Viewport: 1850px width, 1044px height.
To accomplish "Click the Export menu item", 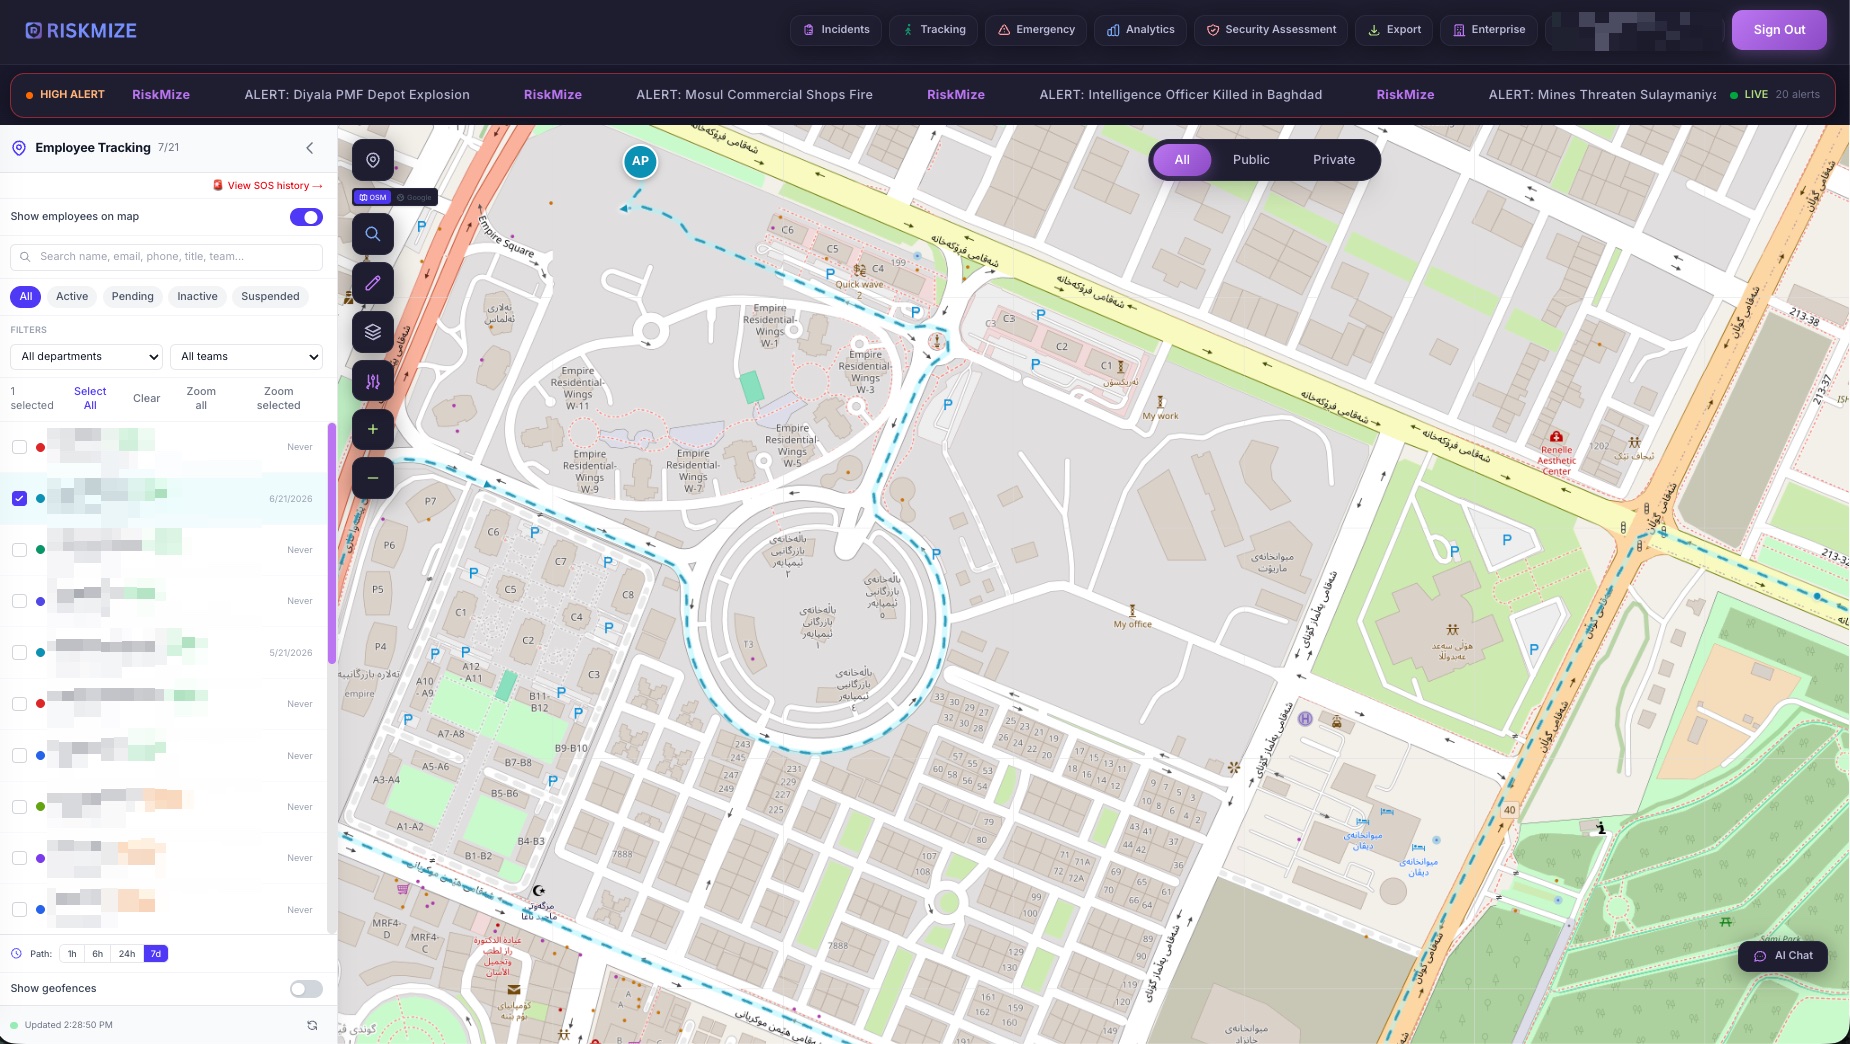I will coord(1394,30).
